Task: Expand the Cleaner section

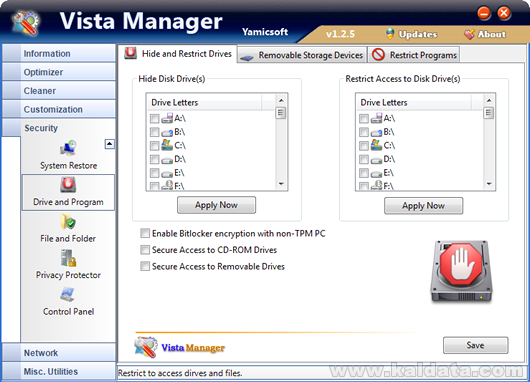Action: click(59, 91)
